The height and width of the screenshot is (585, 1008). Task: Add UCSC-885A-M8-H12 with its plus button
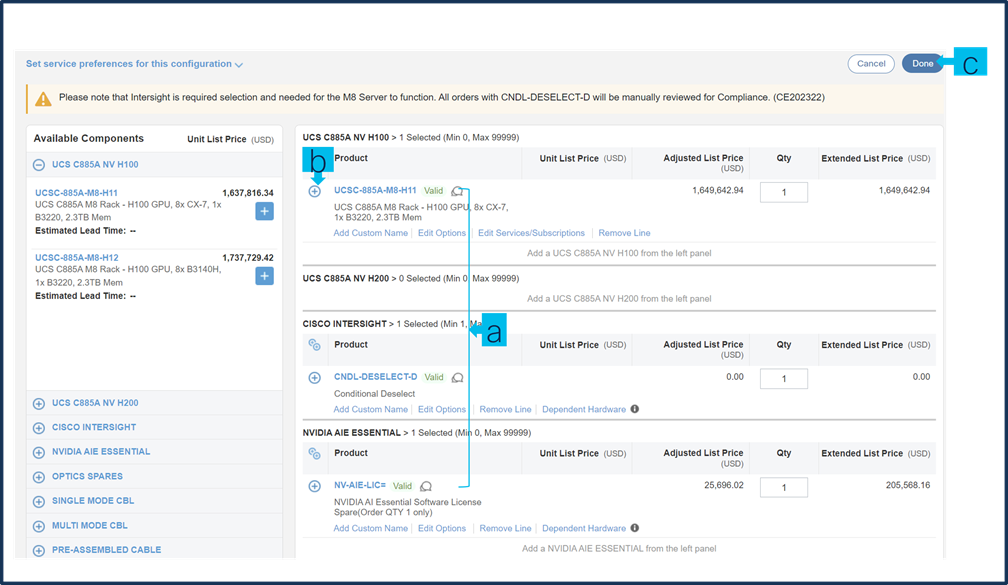tap(264, 276)
